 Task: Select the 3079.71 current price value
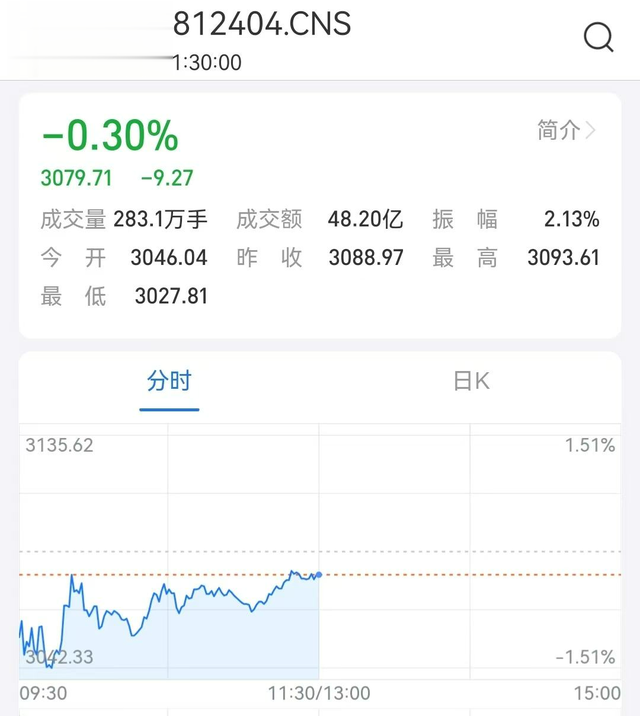[76, 178]
